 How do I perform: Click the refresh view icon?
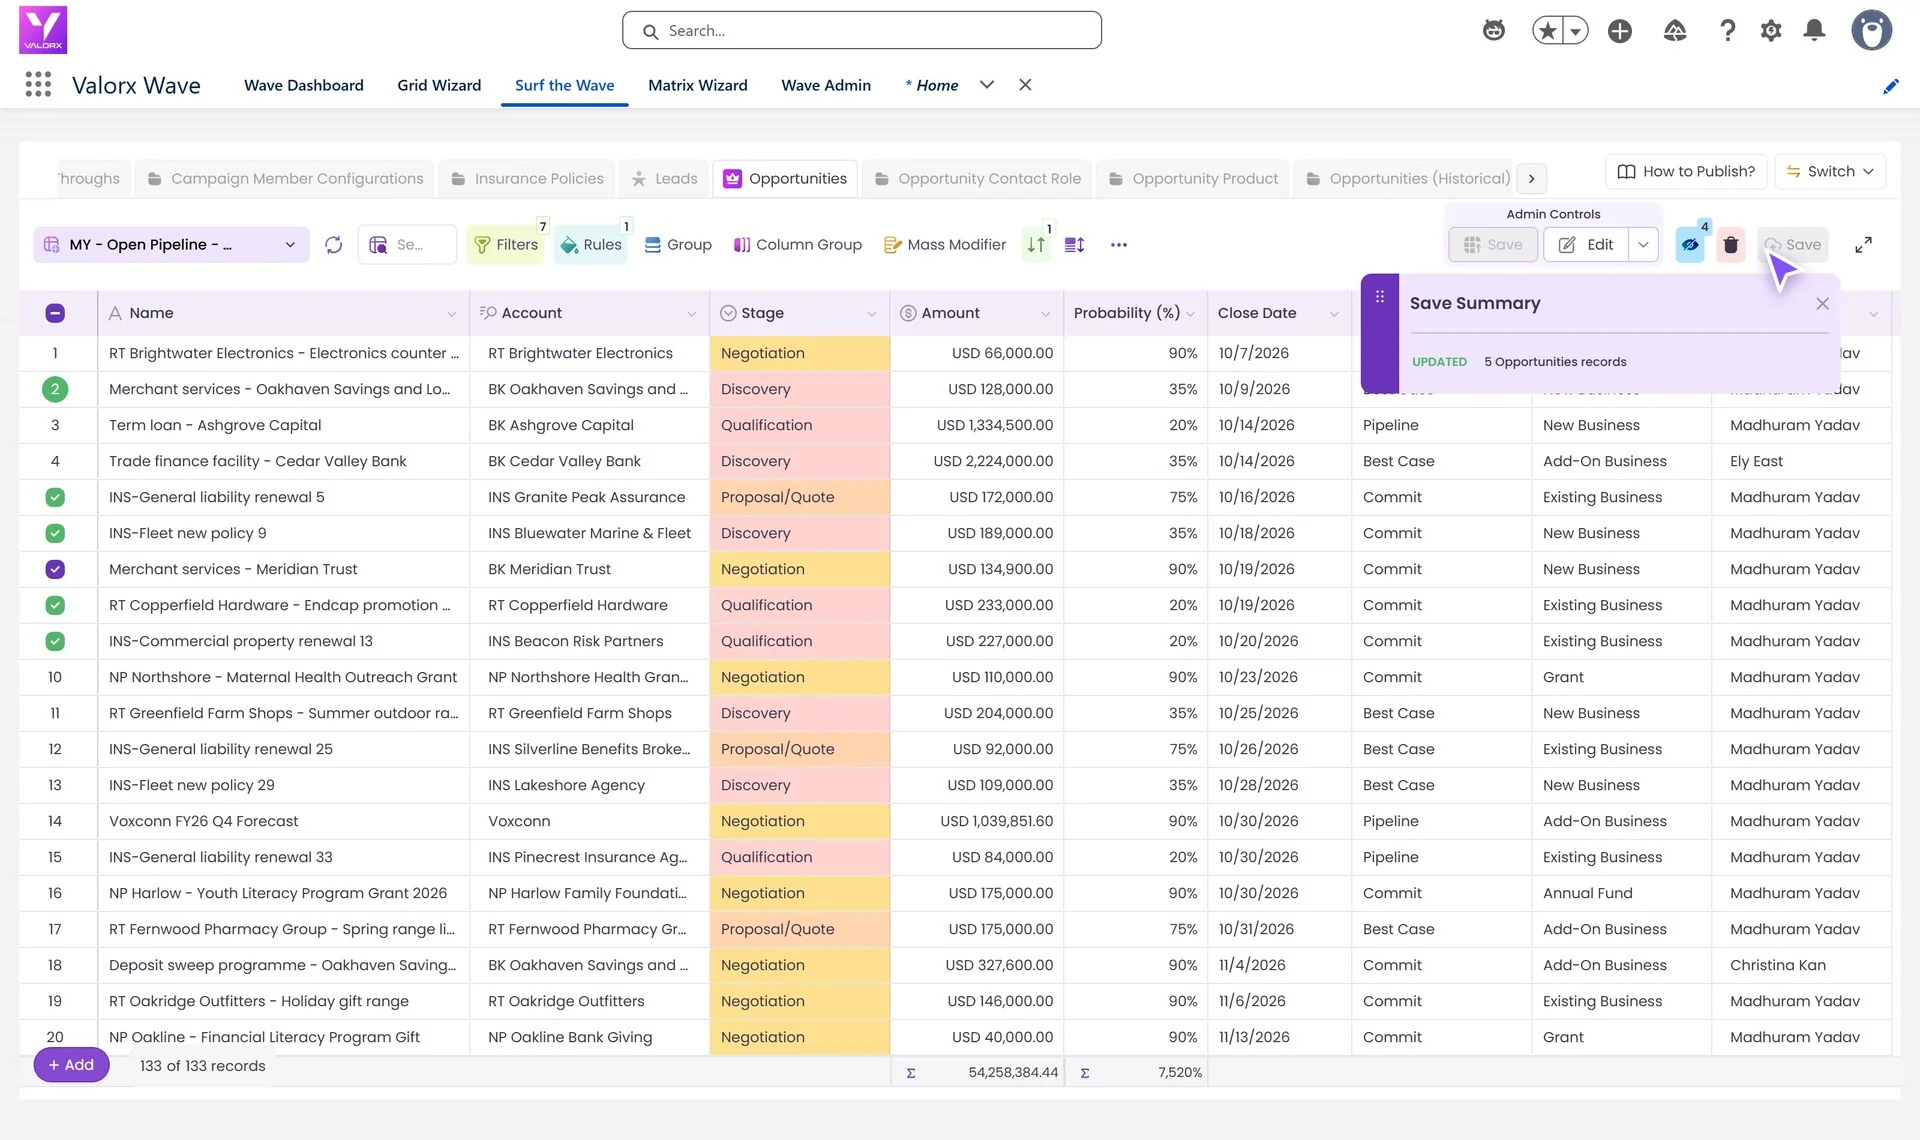pos(334,245)
